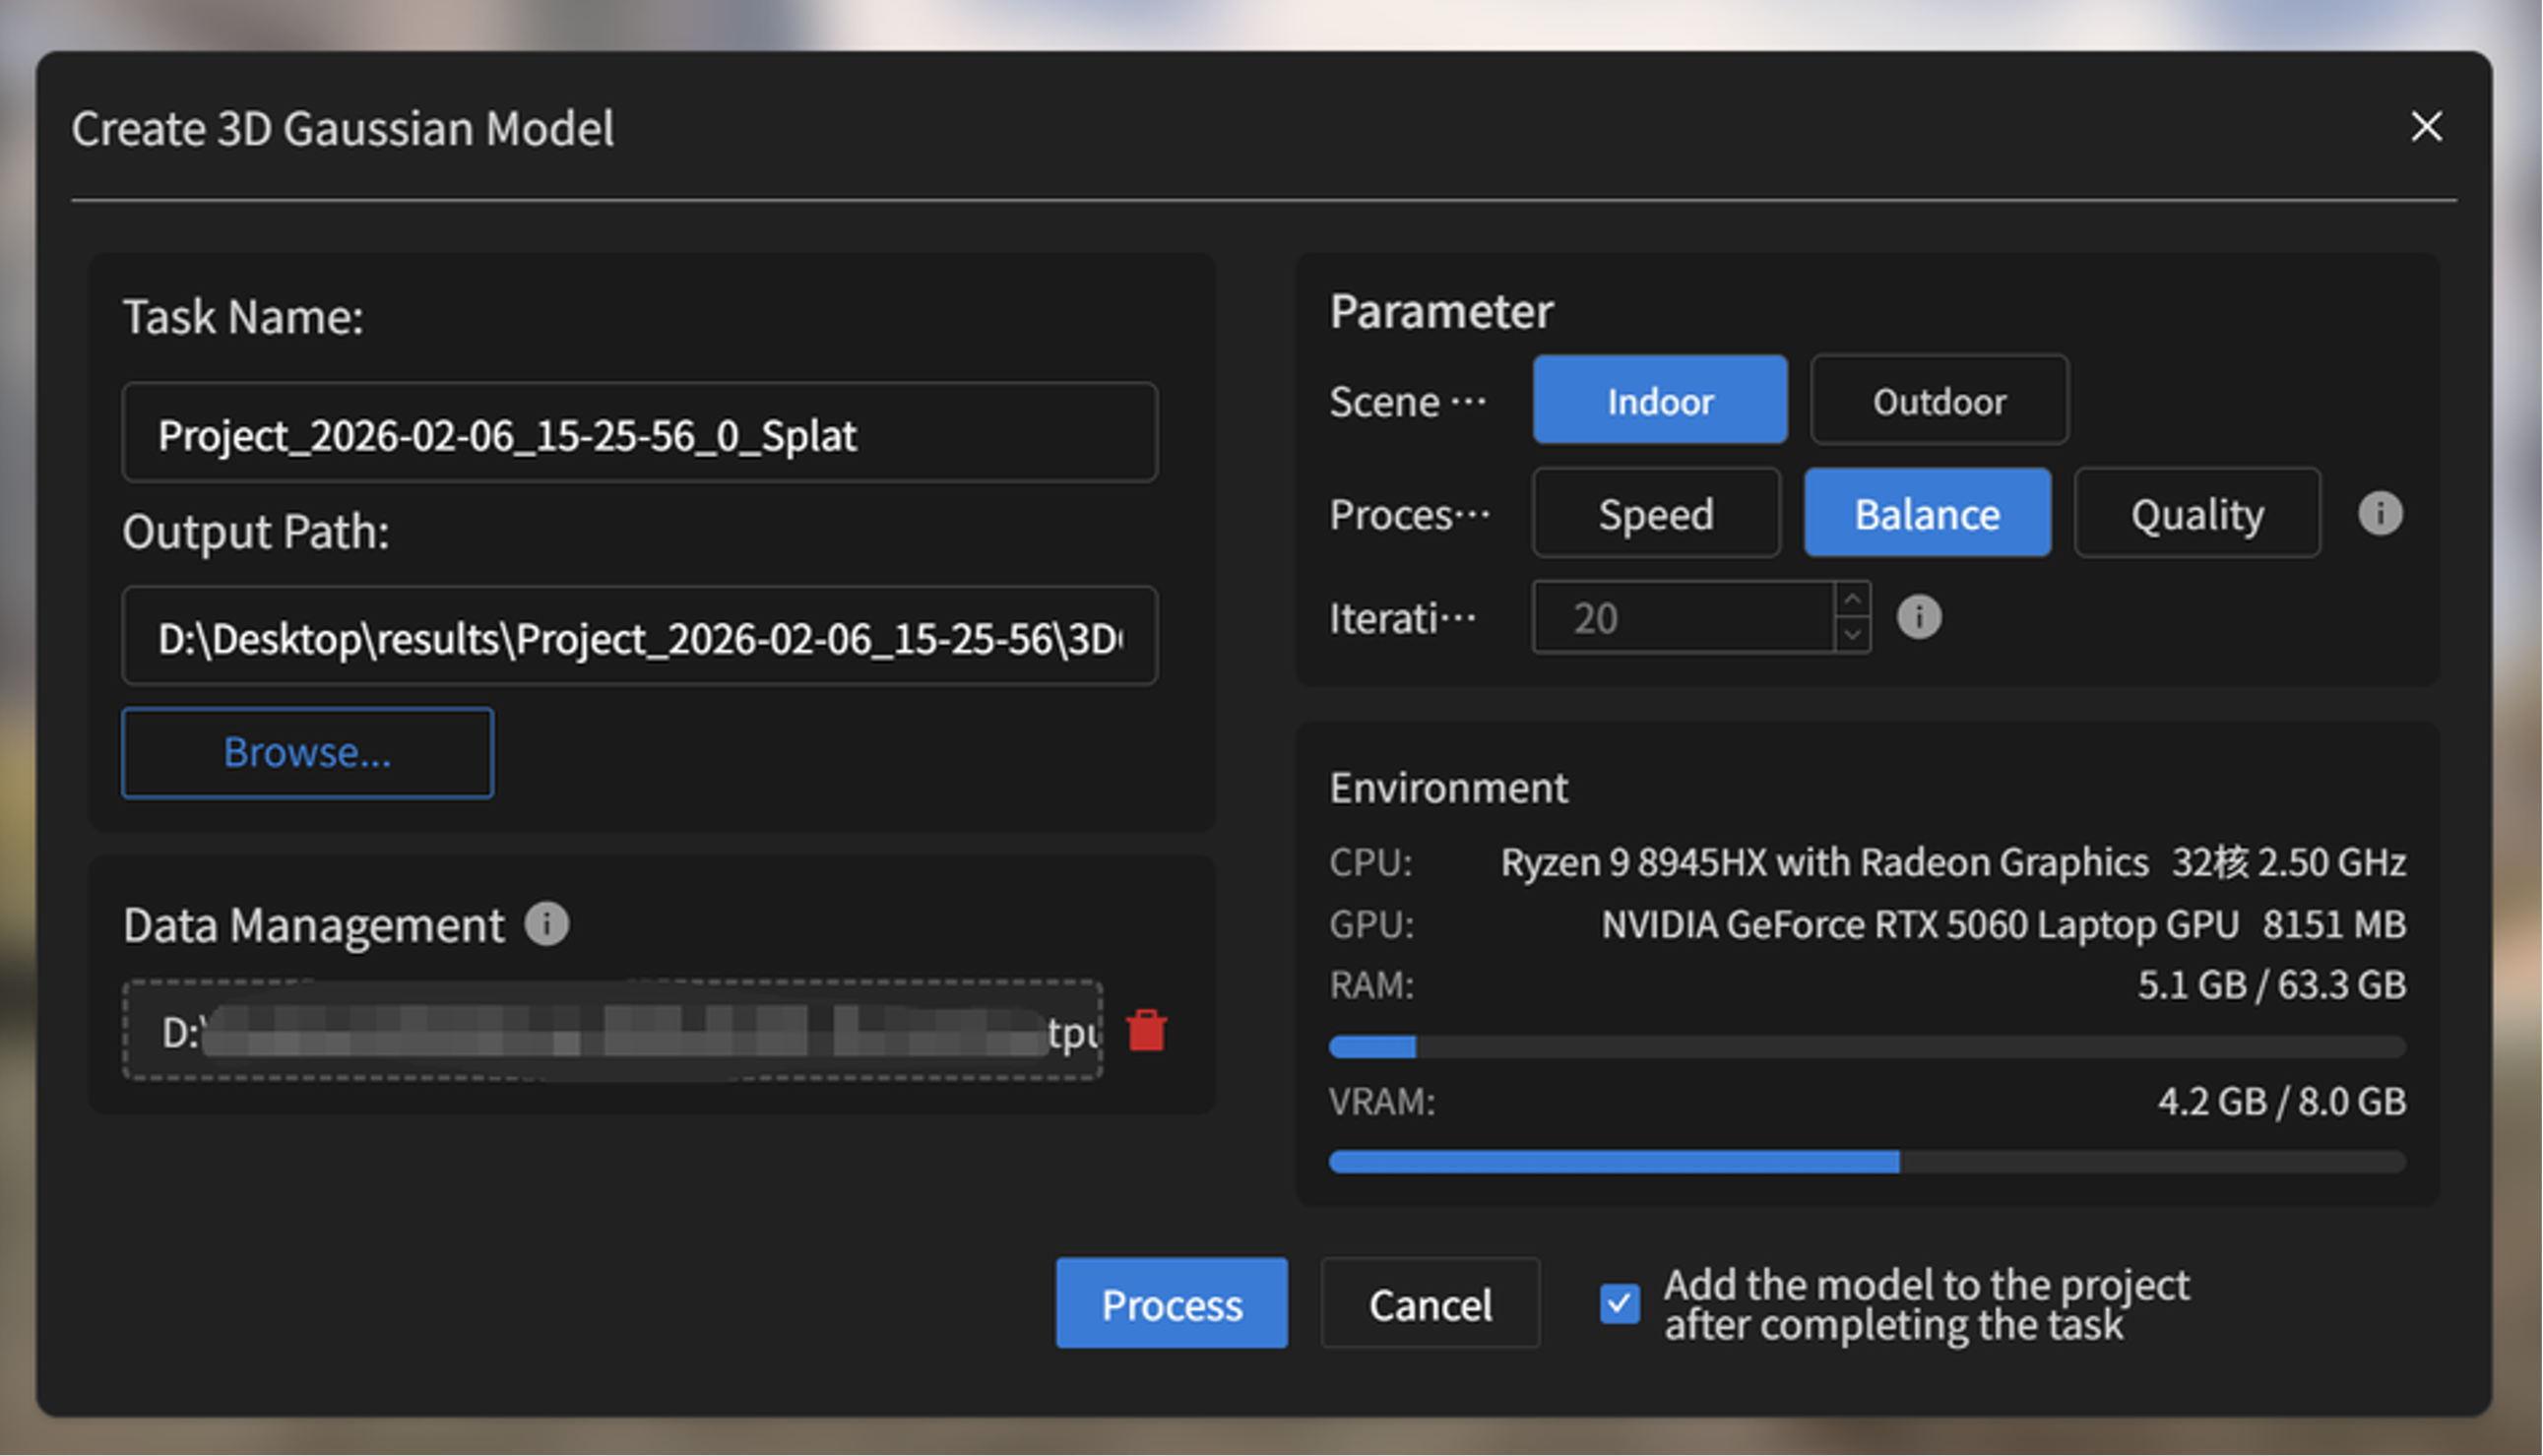This screenshot has width=2543, height=1456.
Task: Click the Cancel button
Action: click(x=1430, y=1303)
